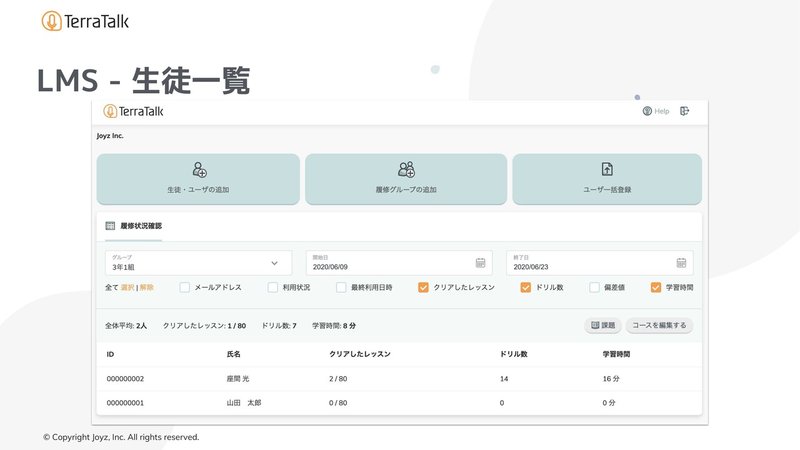Enable the メールアドレス checkbox
This screenshot has width=800, height=450.
pyautogui.click(x=185, y=287)
